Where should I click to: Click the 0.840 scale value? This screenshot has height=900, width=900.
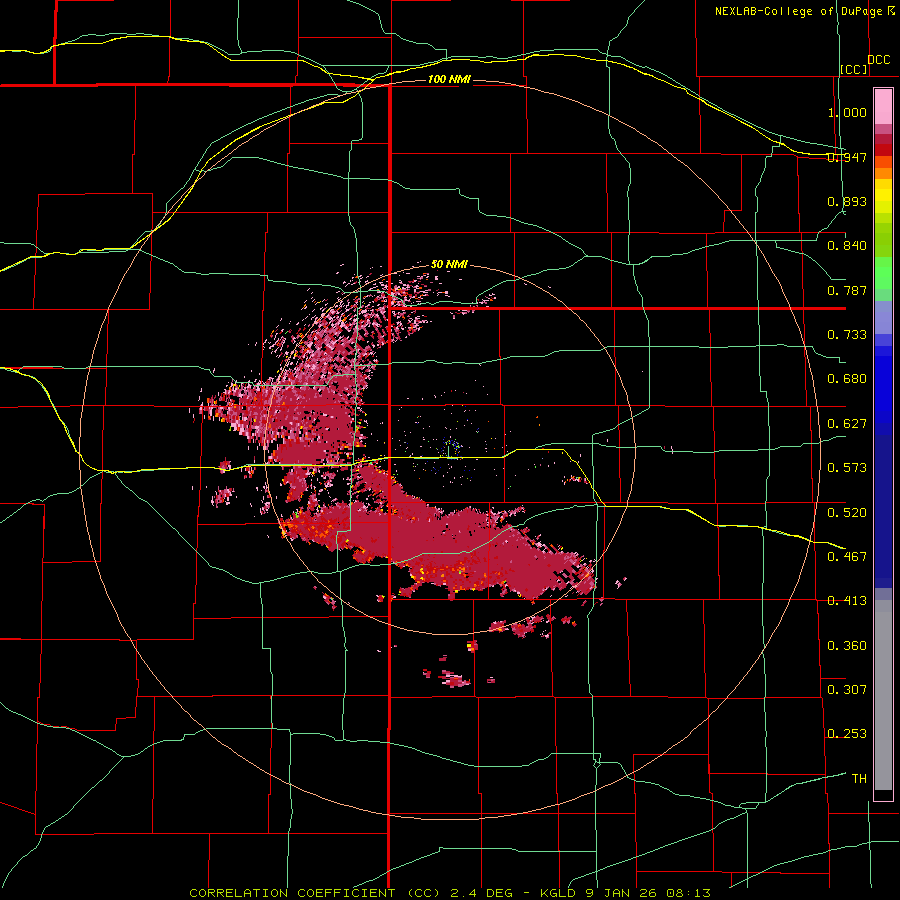point(847,246)
